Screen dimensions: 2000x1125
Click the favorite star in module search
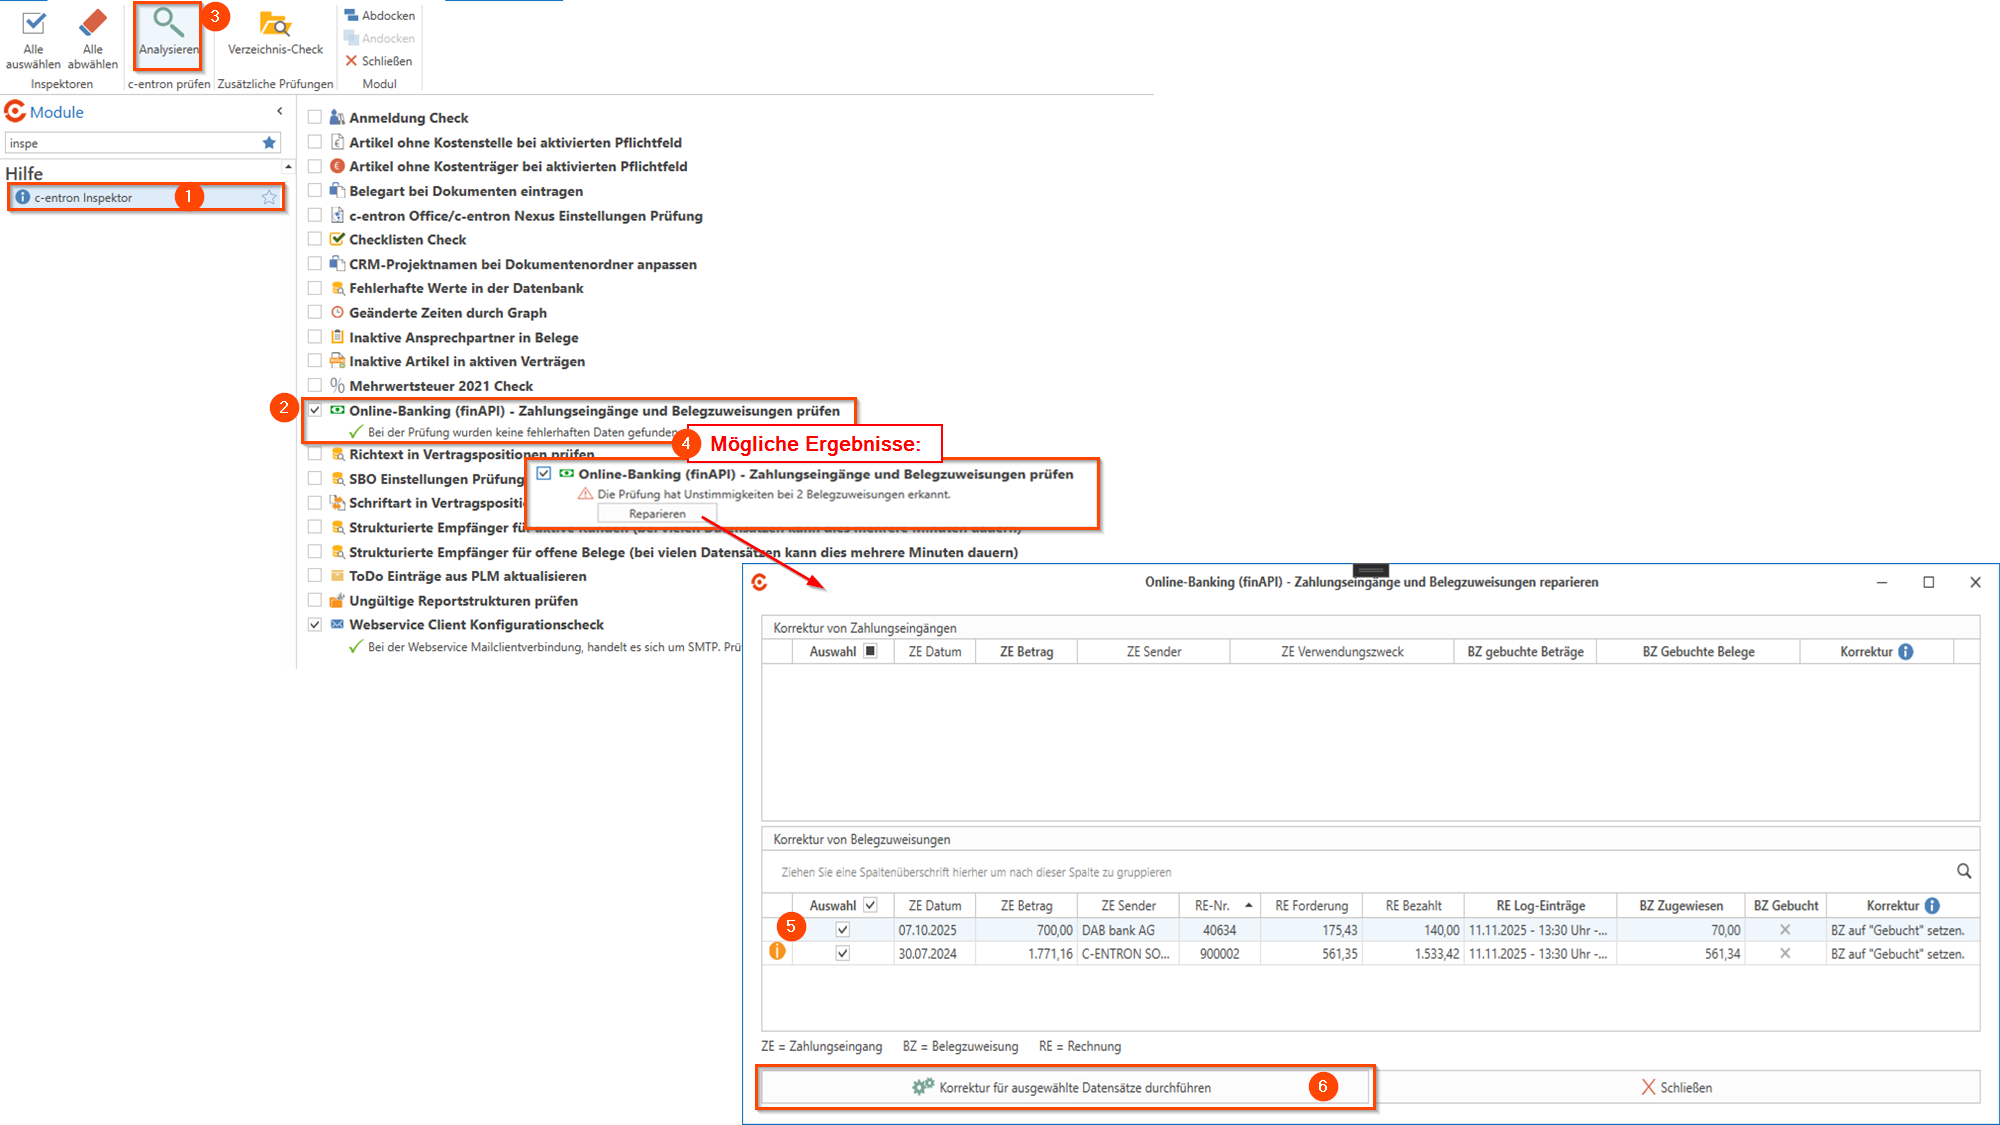point(269,143)
